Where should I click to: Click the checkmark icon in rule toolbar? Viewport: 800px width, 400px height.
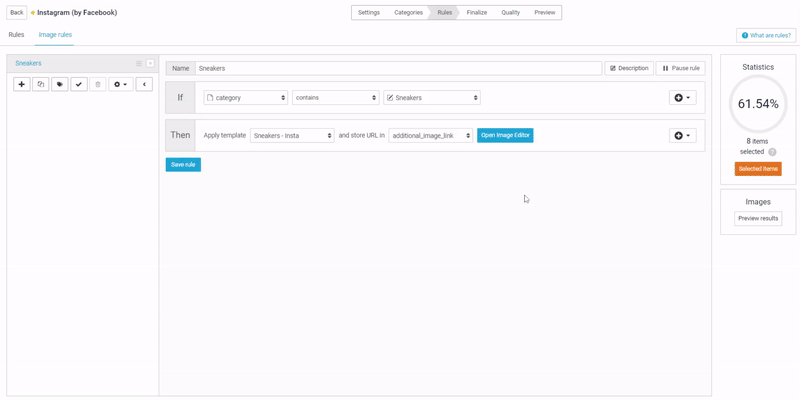tap(79, 84)
